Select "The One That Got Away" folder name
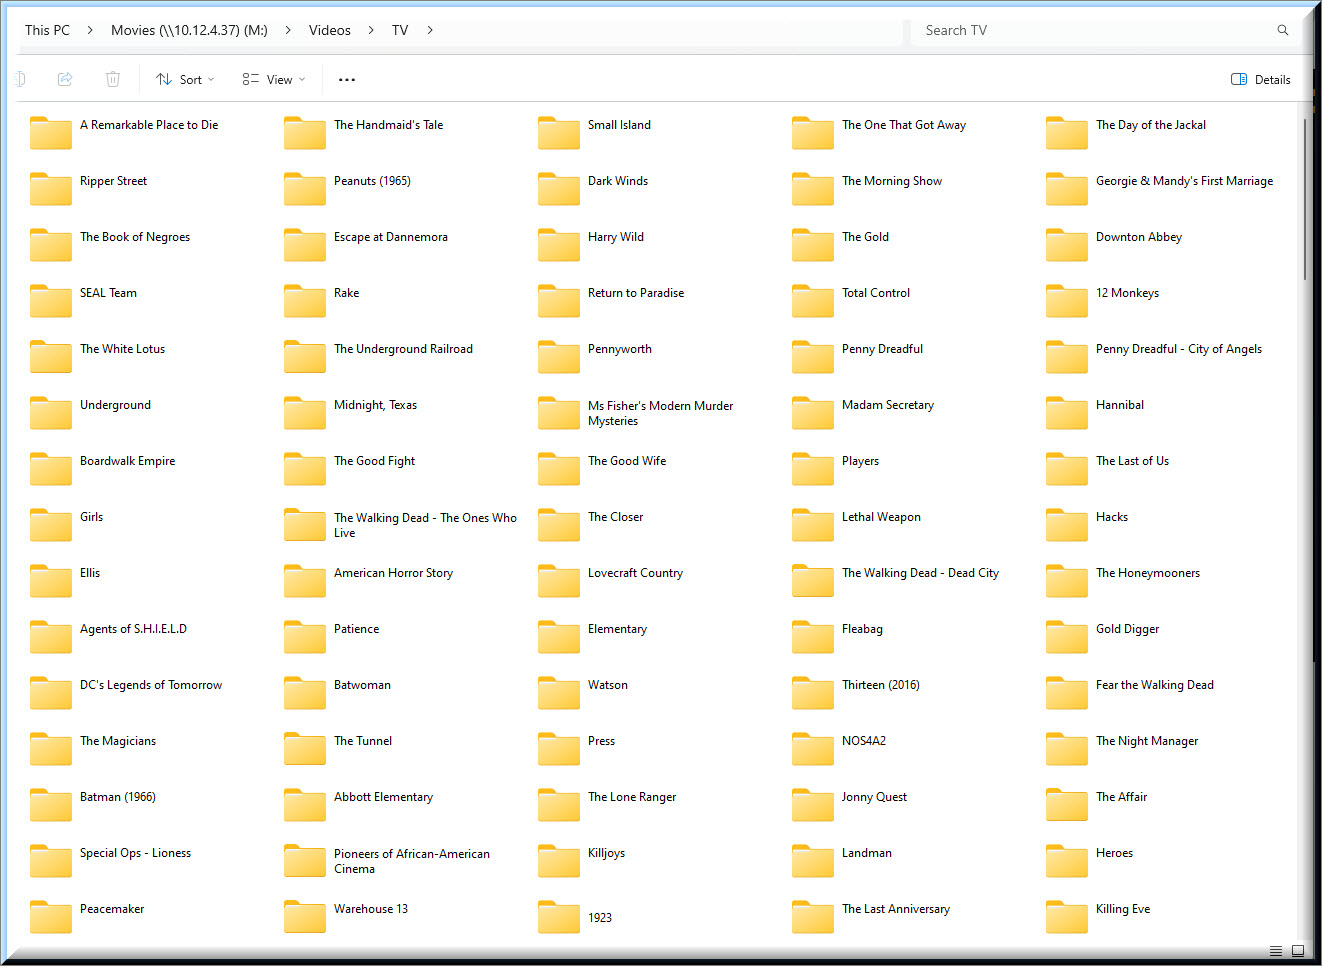This screenshot has width=1322, height=966. pos(904,125)
